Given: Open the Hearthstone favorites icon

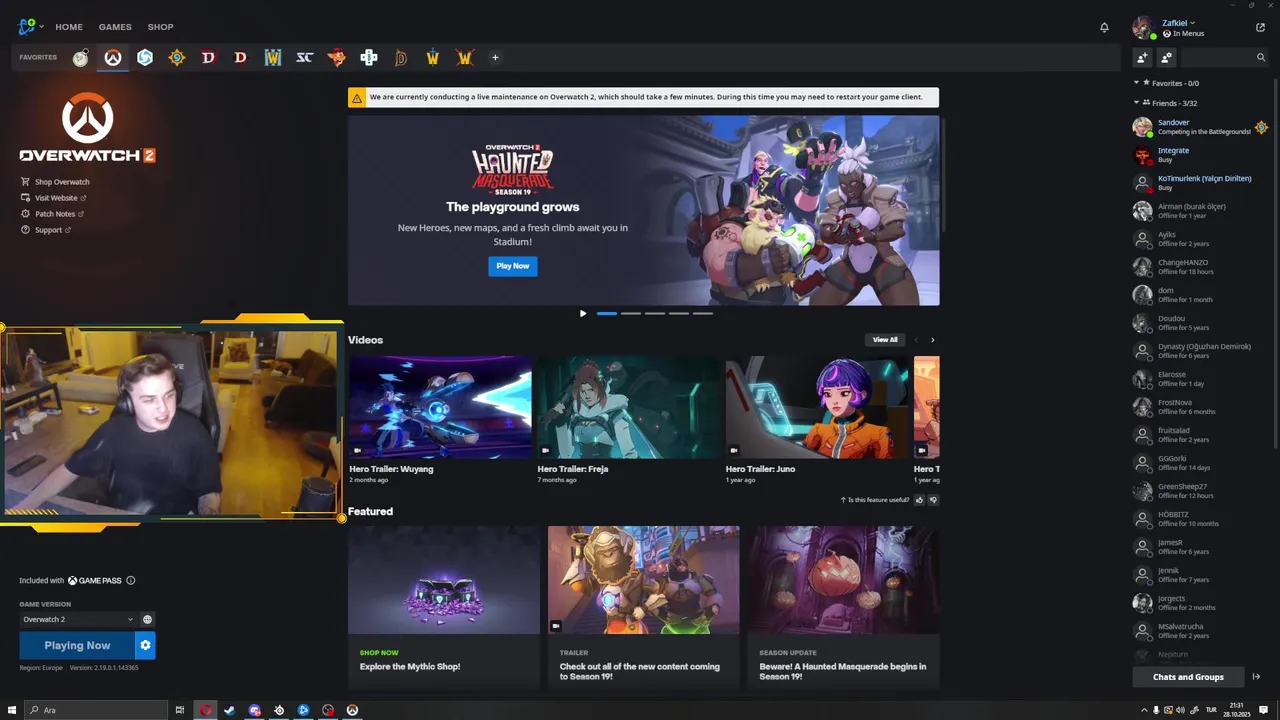Looking at the screenshot, I should (177, 58).
